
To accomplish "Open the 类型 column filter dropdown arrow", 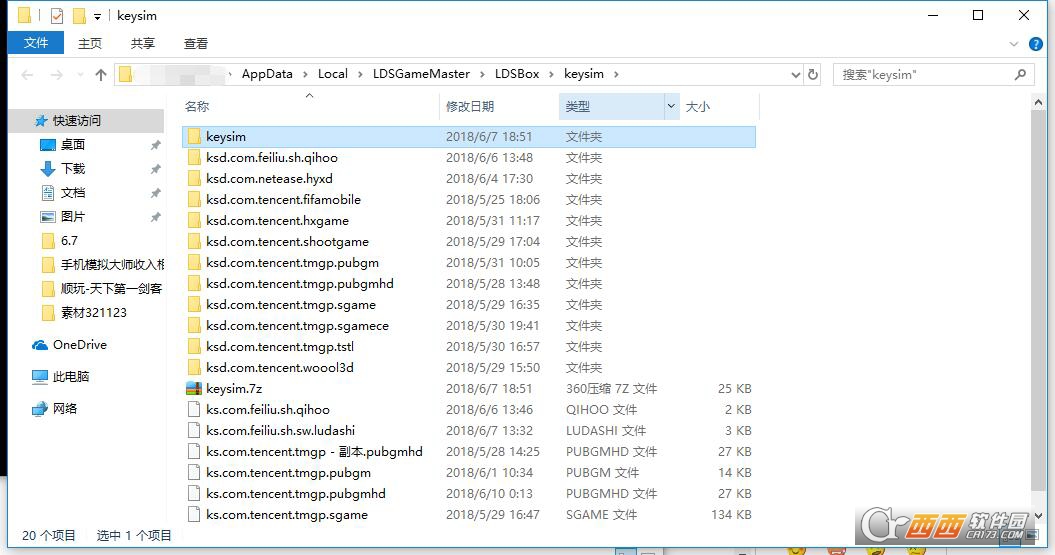I will [x=671, y=106].
